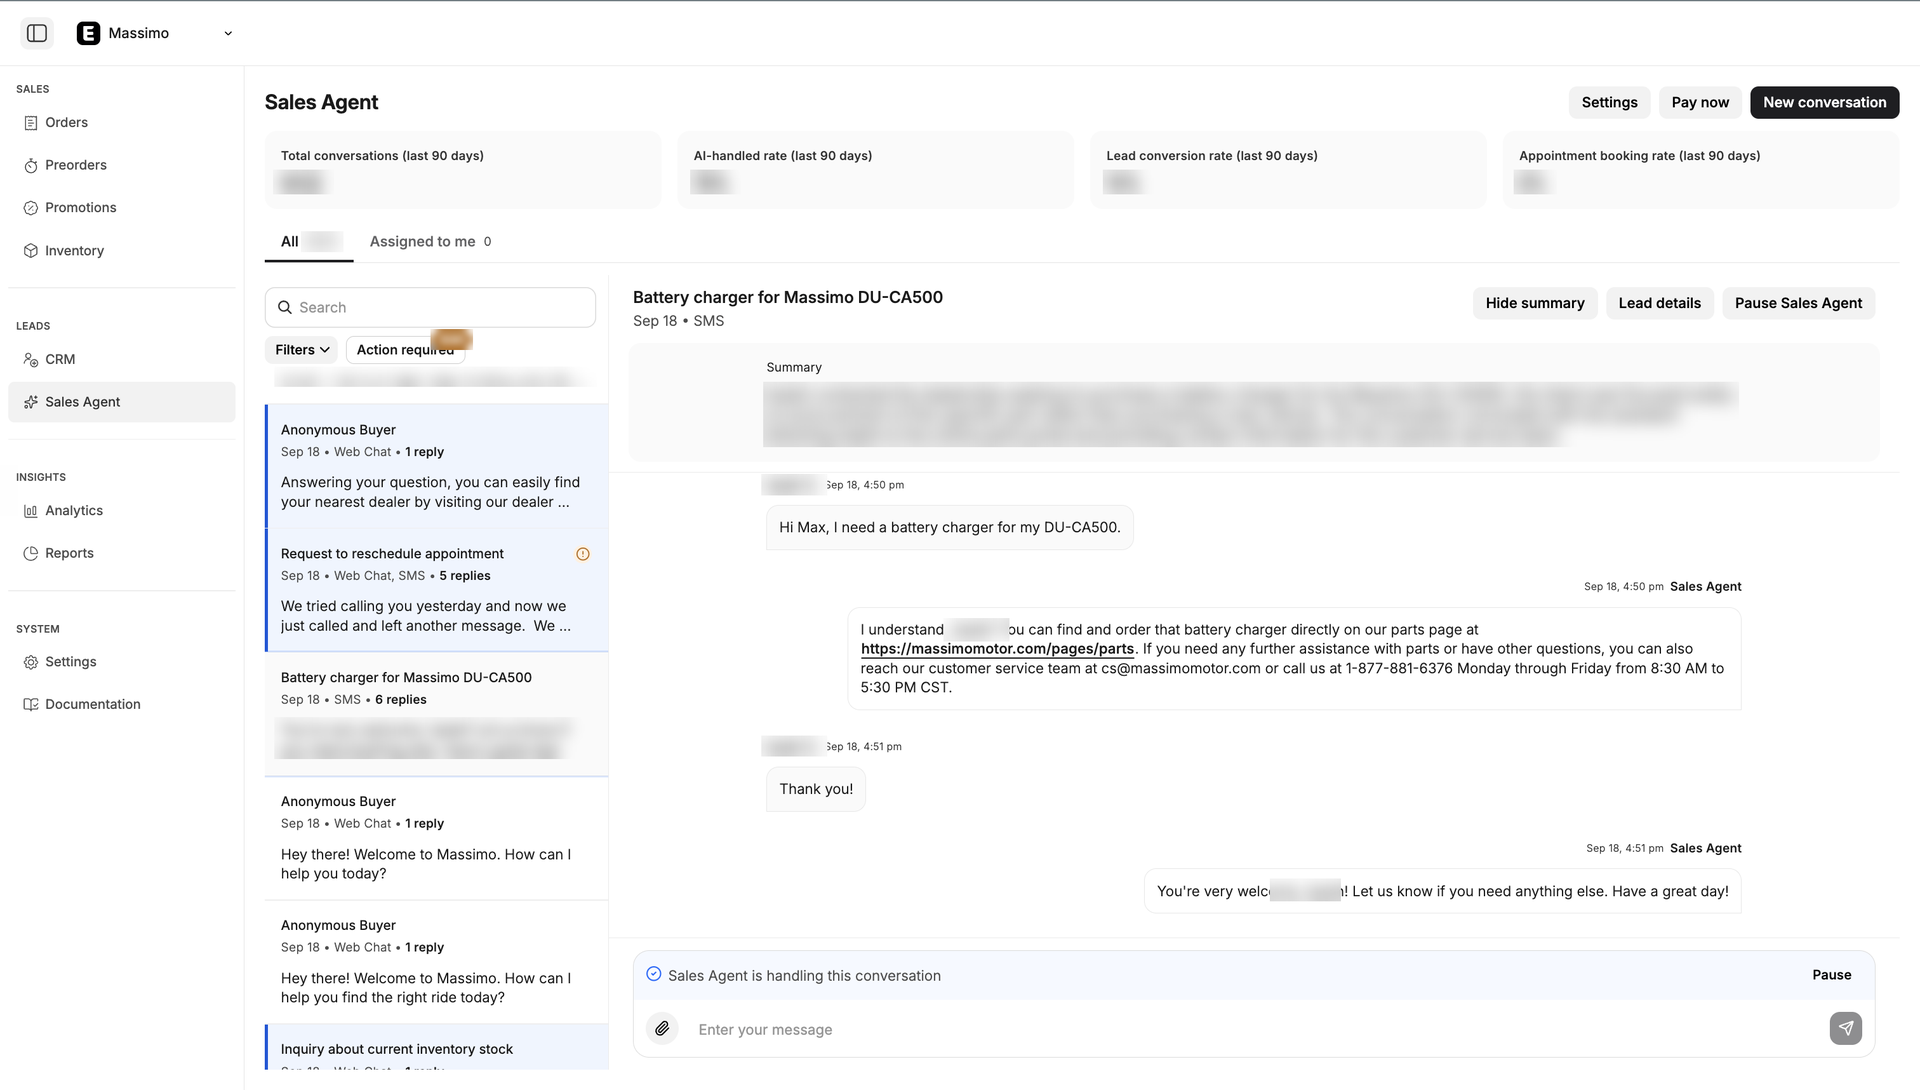Click Appointment booking rate stat card
Screen dimensions: 1920x1090
(x=1701, y=170)
